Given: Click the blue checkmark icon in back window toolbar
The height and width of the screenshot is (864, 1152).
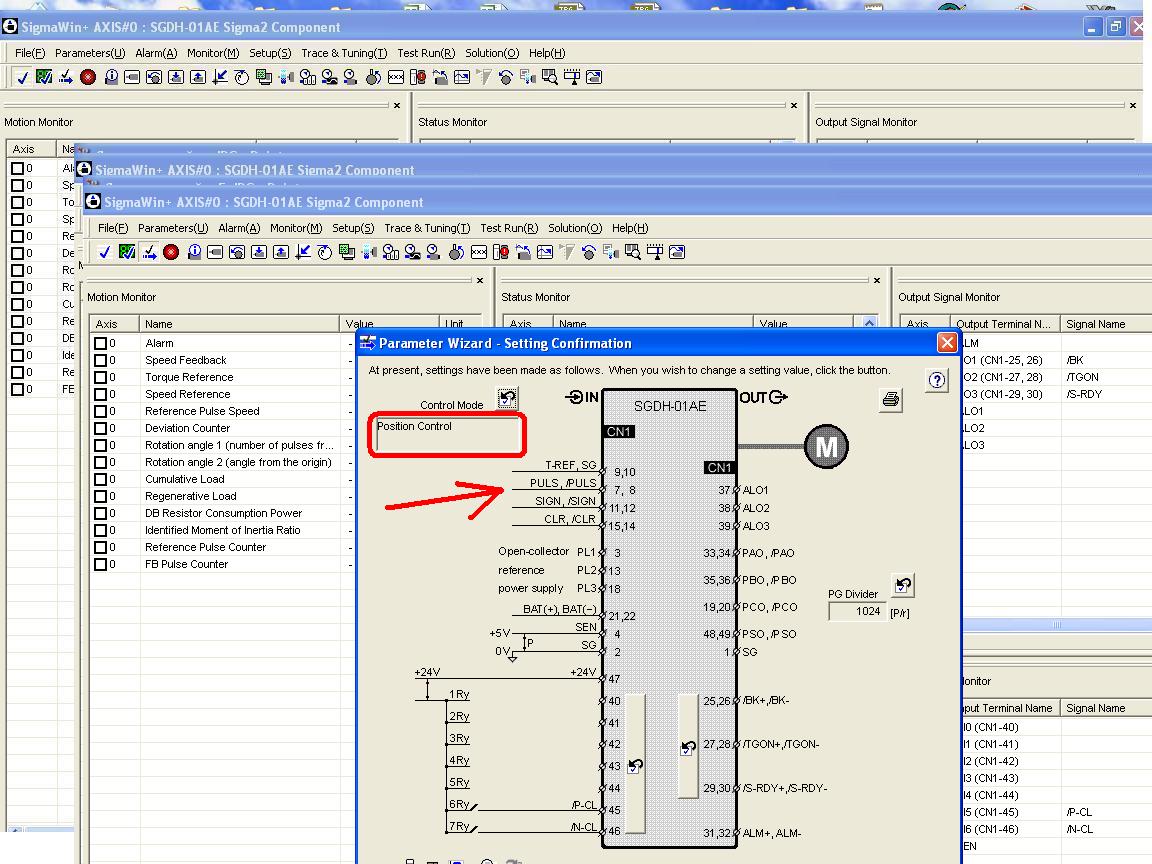Looking at the screenshot, I should point(22,77).
